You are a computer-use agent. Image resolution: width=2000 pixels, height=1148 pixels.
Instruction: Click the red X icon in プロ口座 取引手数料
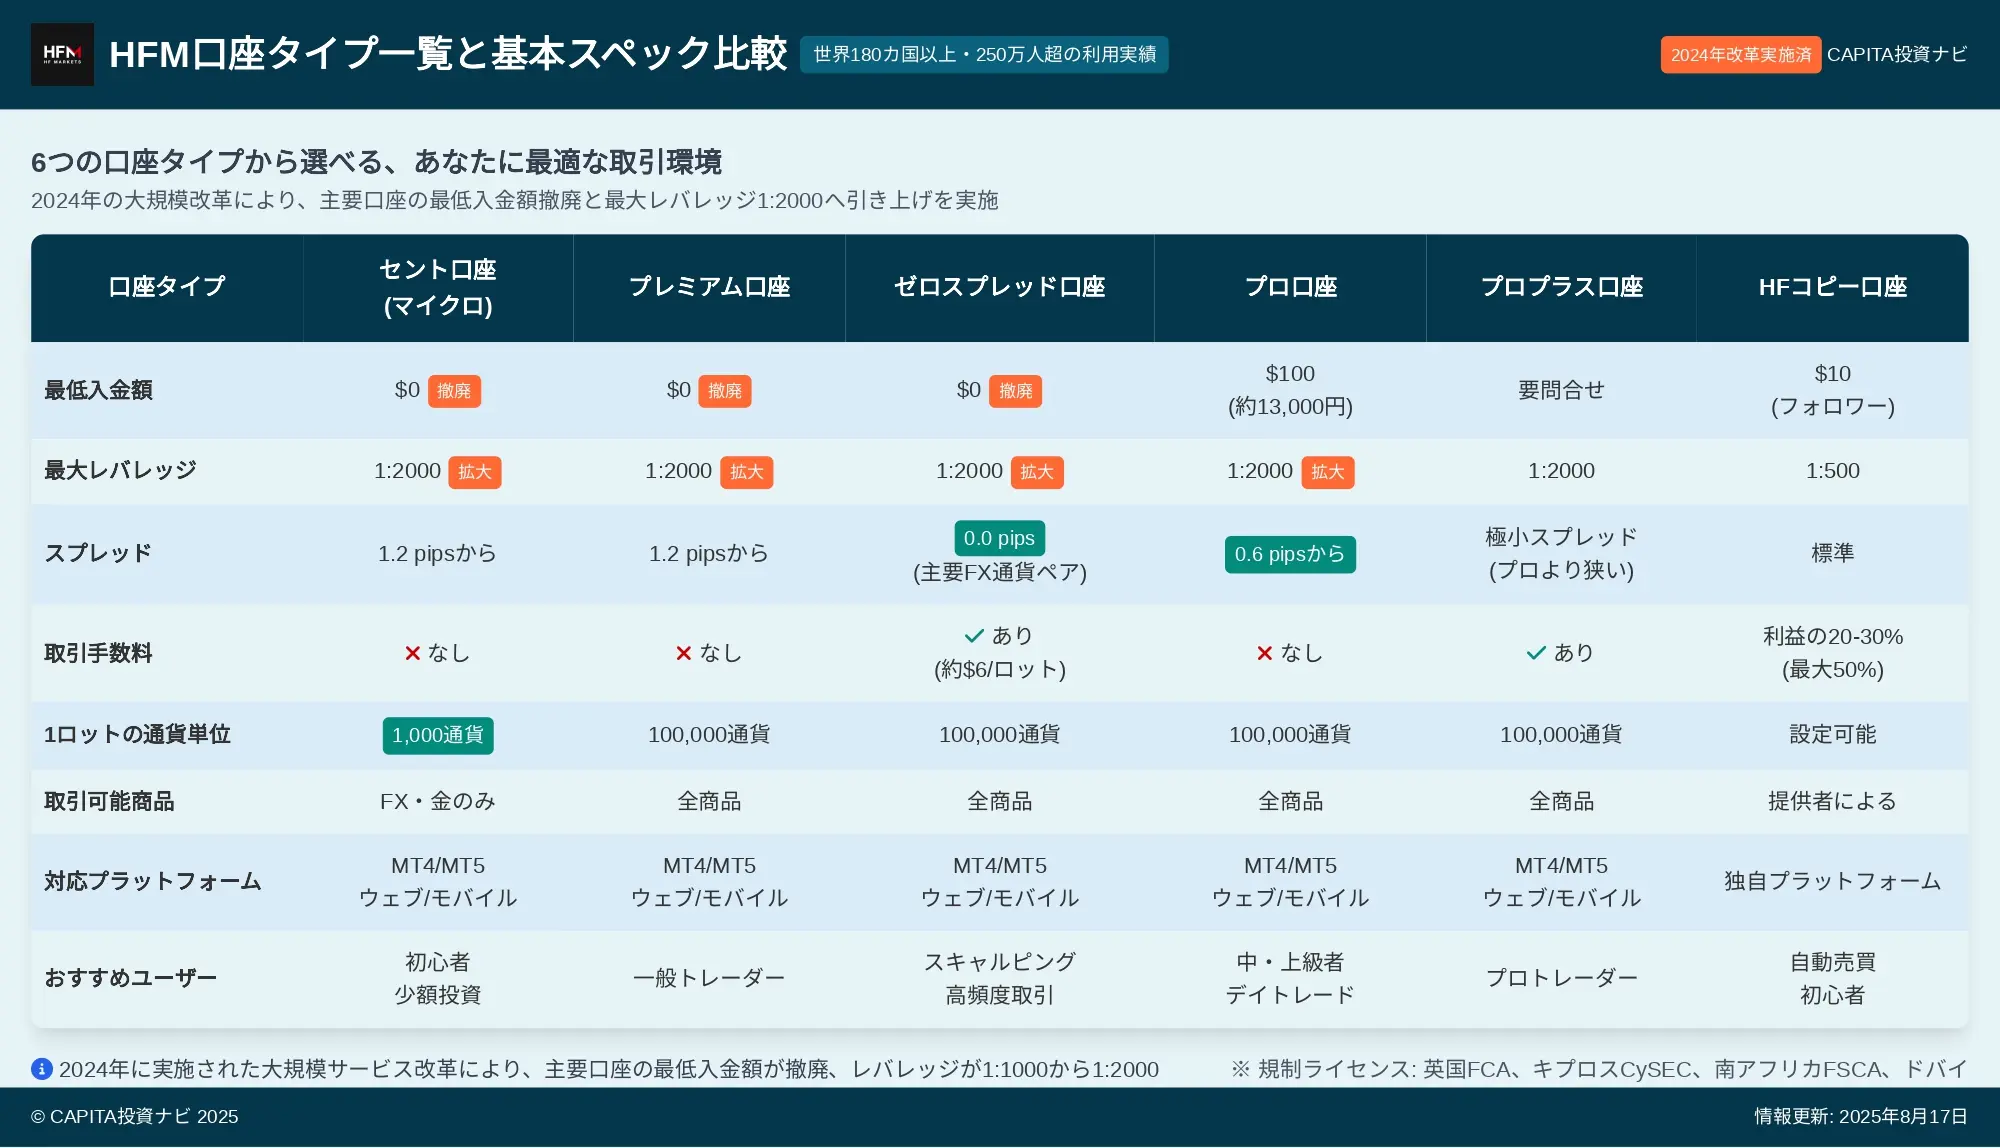[x=1265, y=653]
